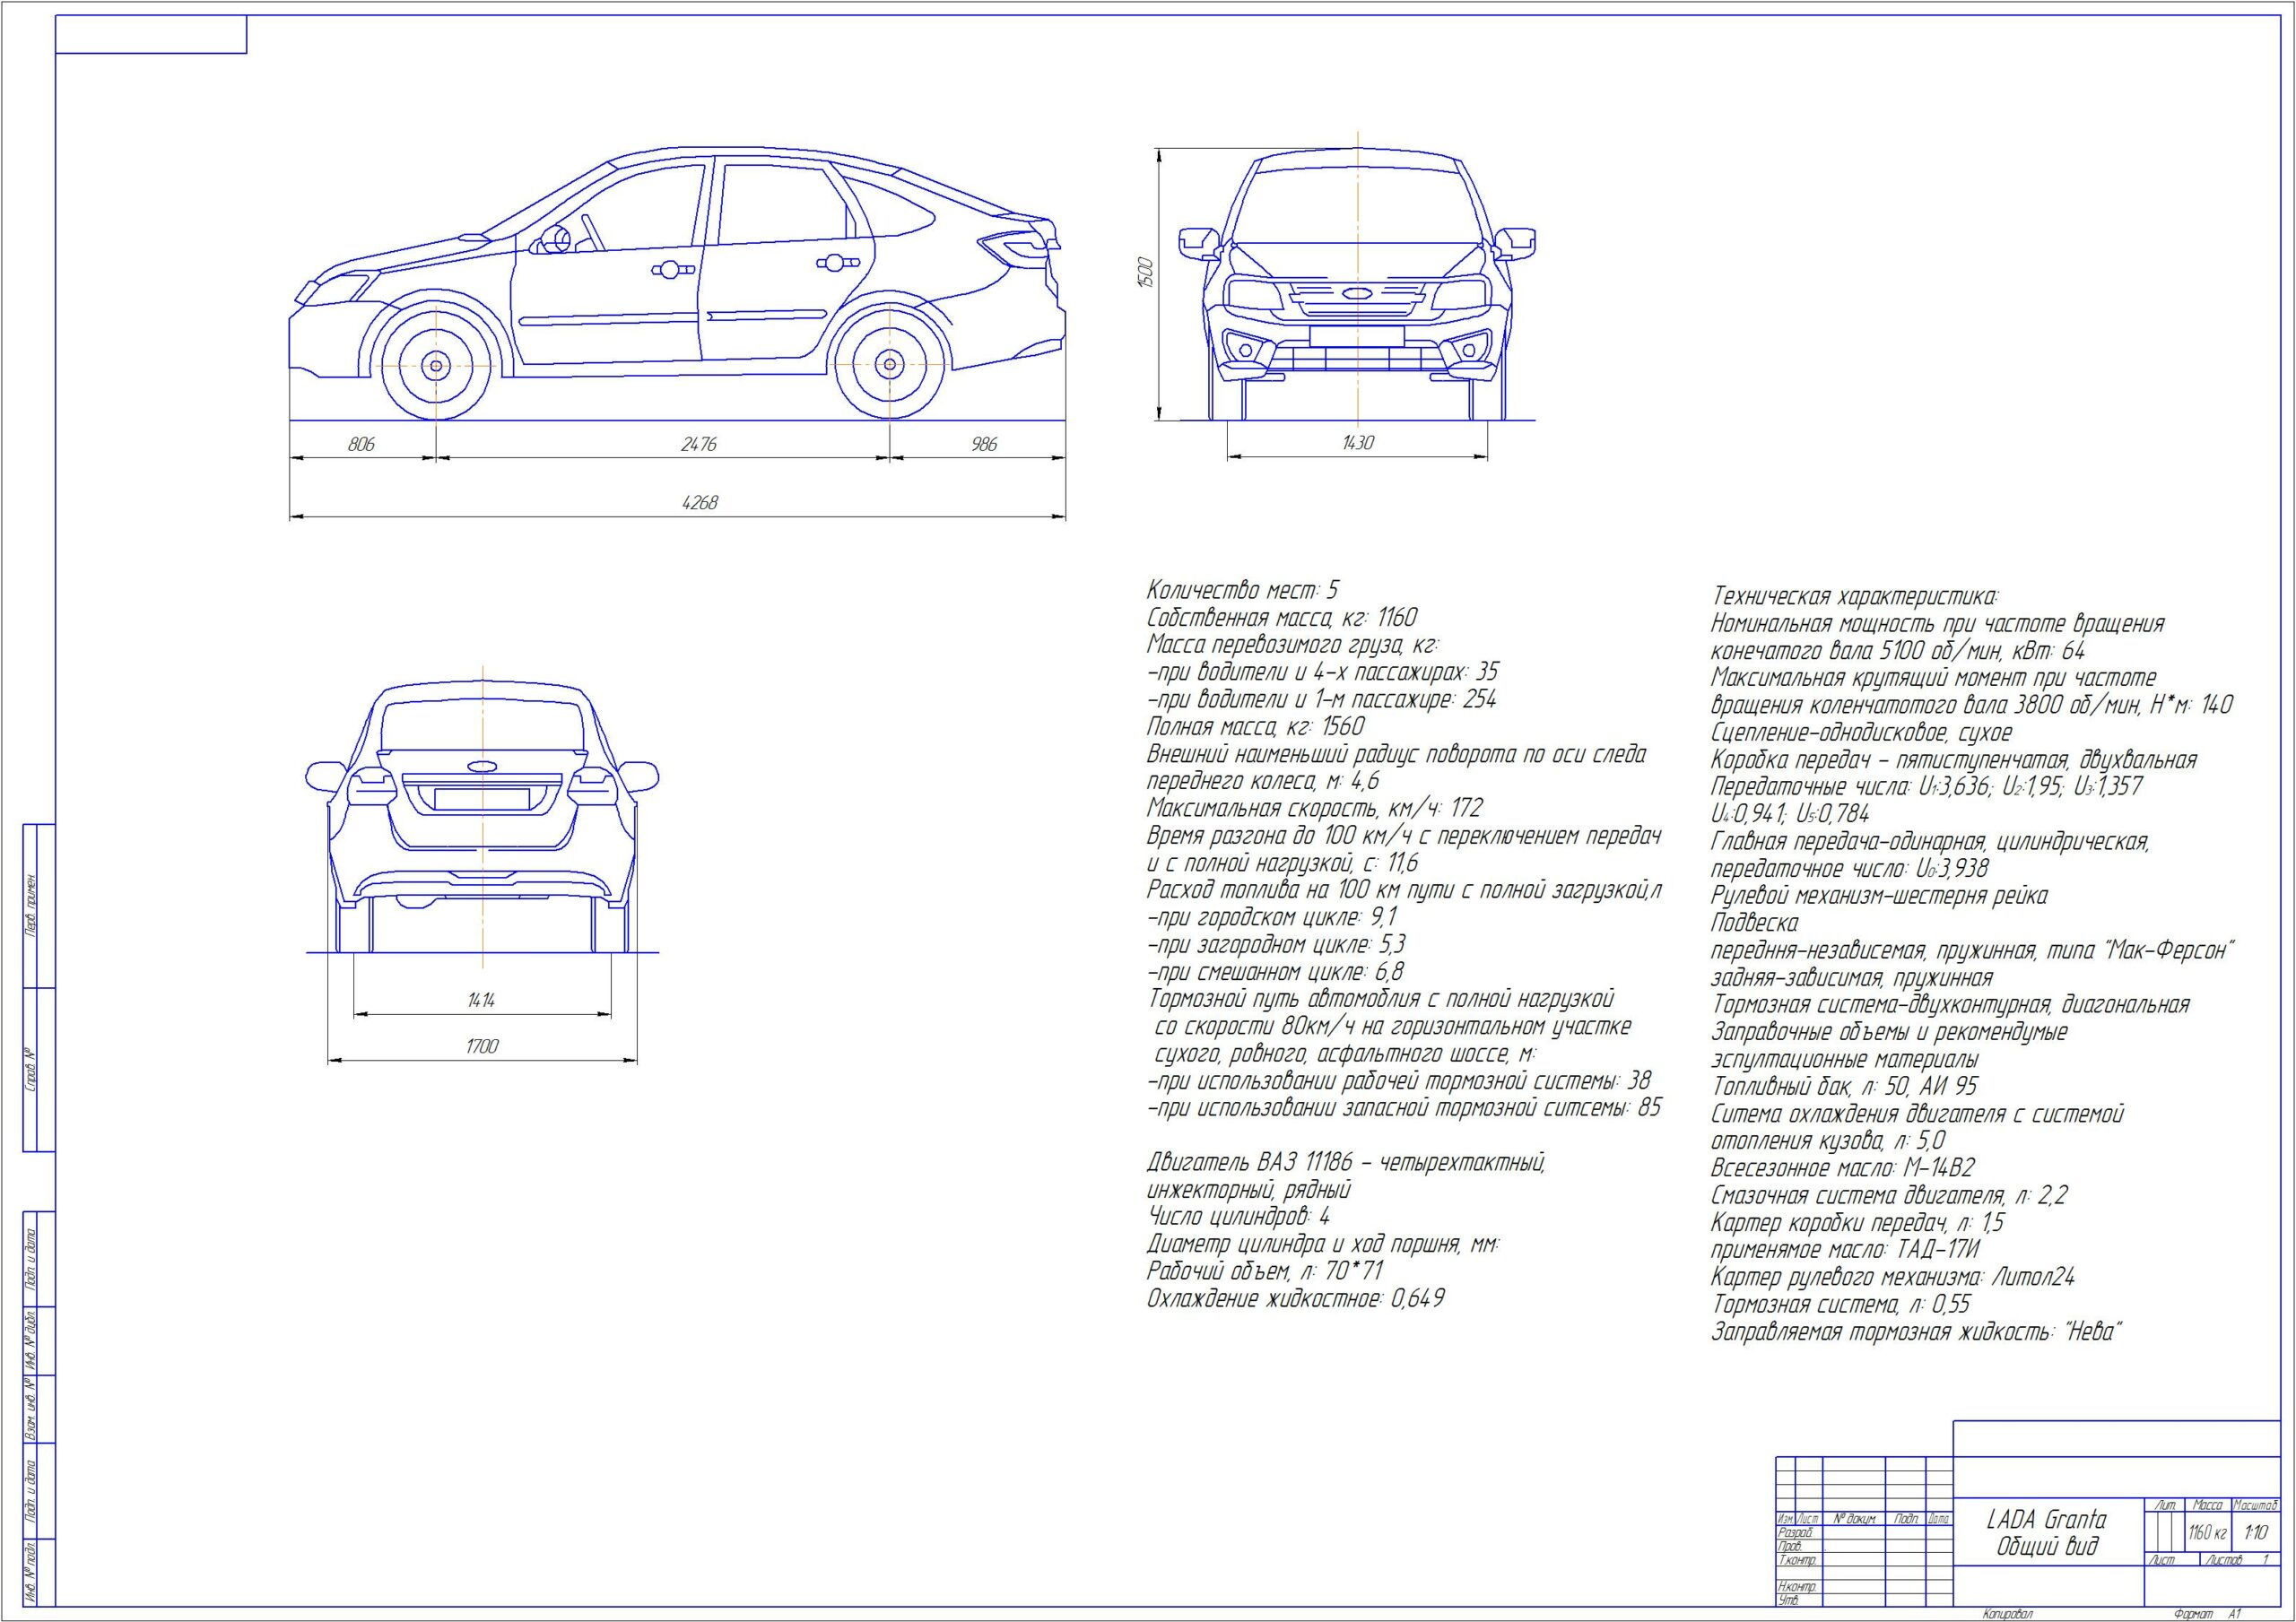This screenshot has height=1622, width=2296.
Task: Select 'Охлаждение жидкостное: 0,649' line
Action: [1295, 1299]
